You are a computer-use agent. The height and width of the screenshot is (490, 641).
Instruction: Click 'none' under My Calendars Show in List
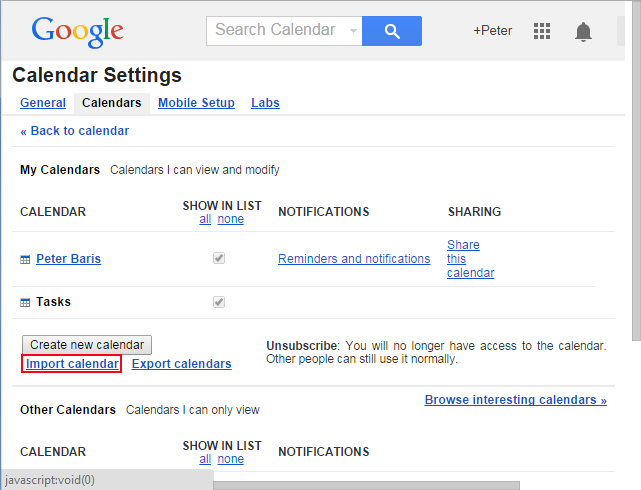pyautogui.click(x=231, y=219)
